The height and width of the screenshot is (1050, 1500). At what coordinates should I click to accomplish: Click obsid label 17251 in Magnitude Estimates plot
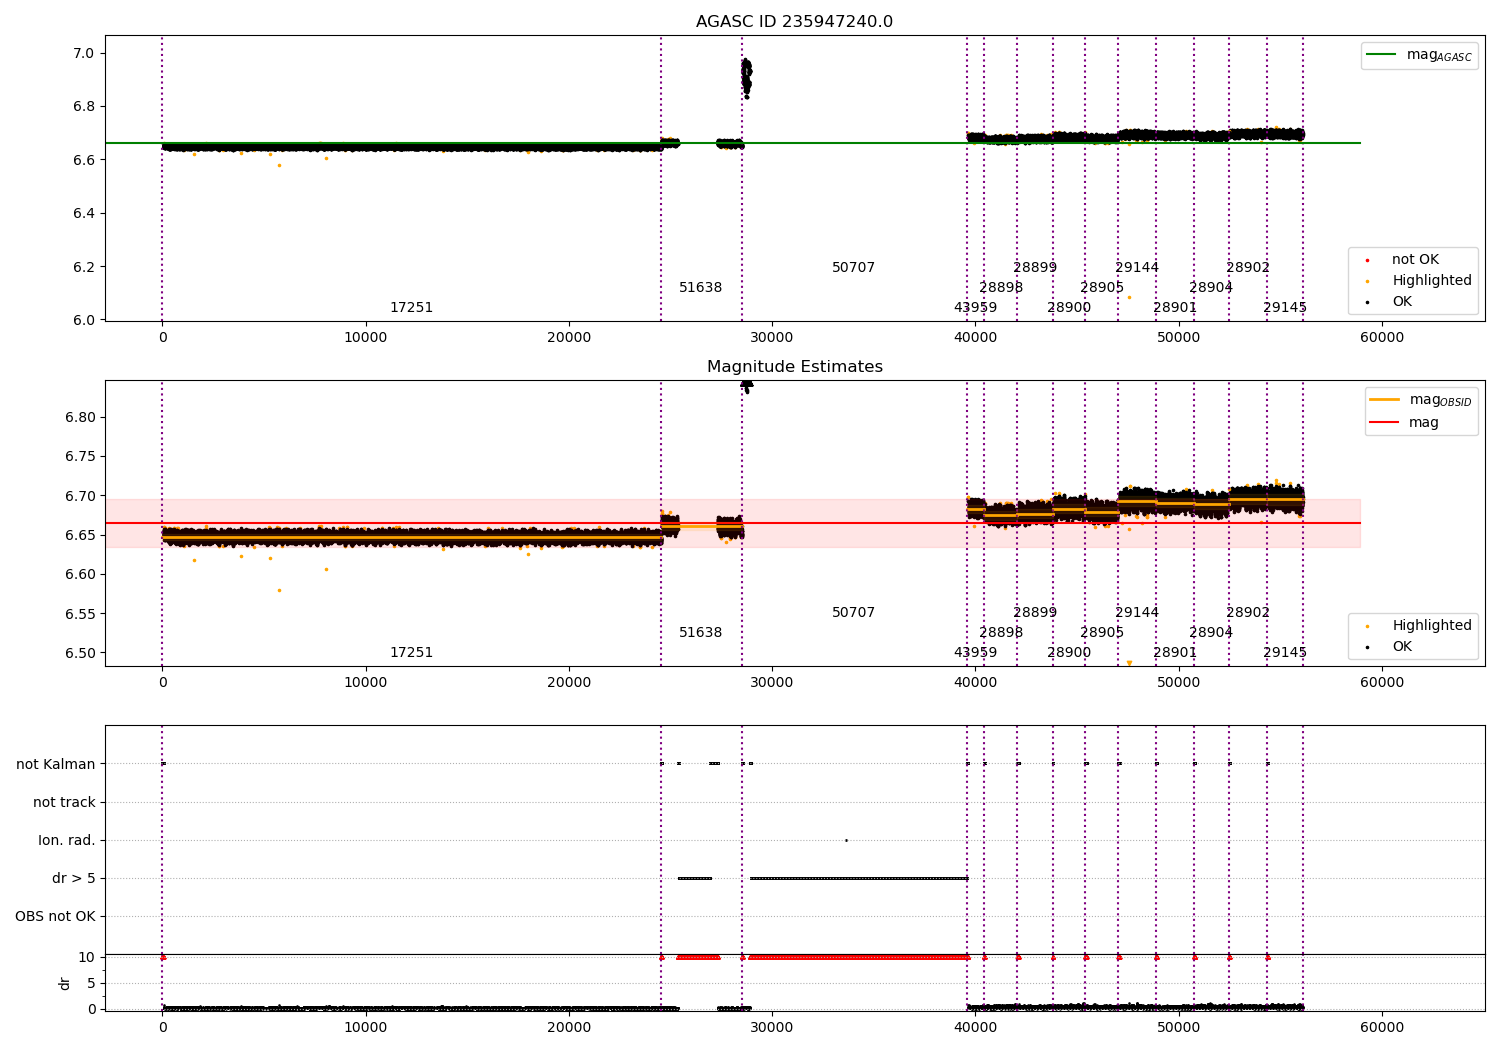point(411,653)
